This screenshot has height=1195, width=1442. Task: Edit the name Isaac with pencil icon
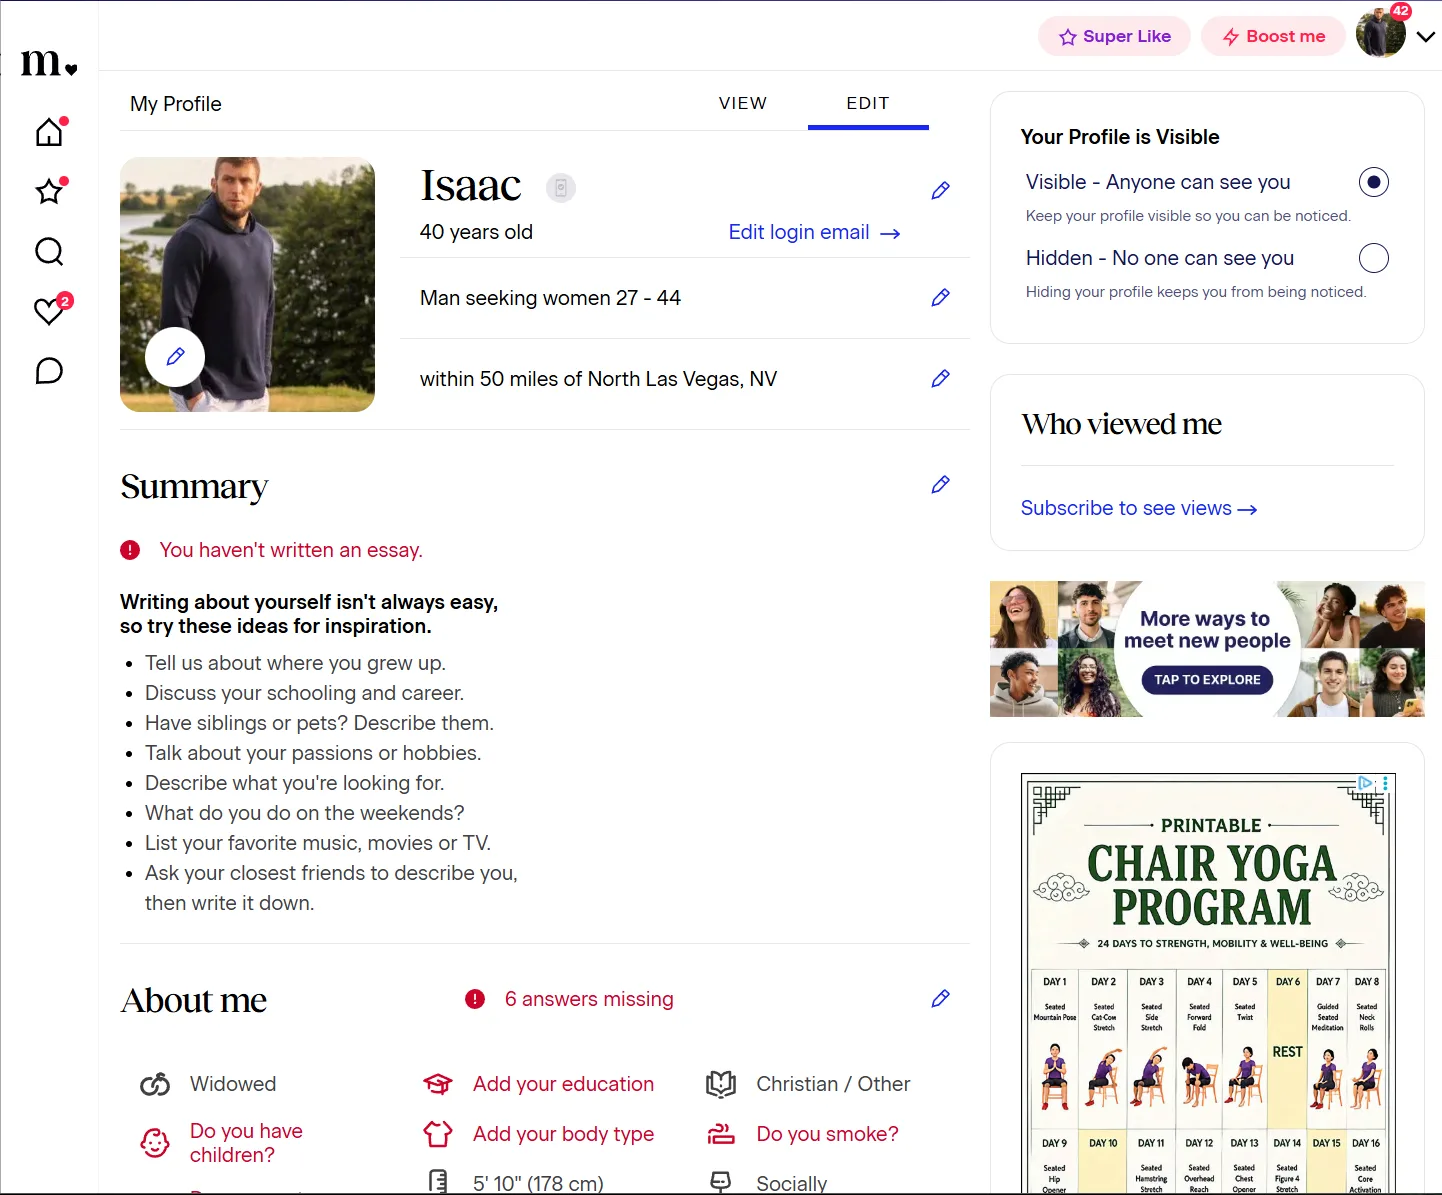click(940, 190)
